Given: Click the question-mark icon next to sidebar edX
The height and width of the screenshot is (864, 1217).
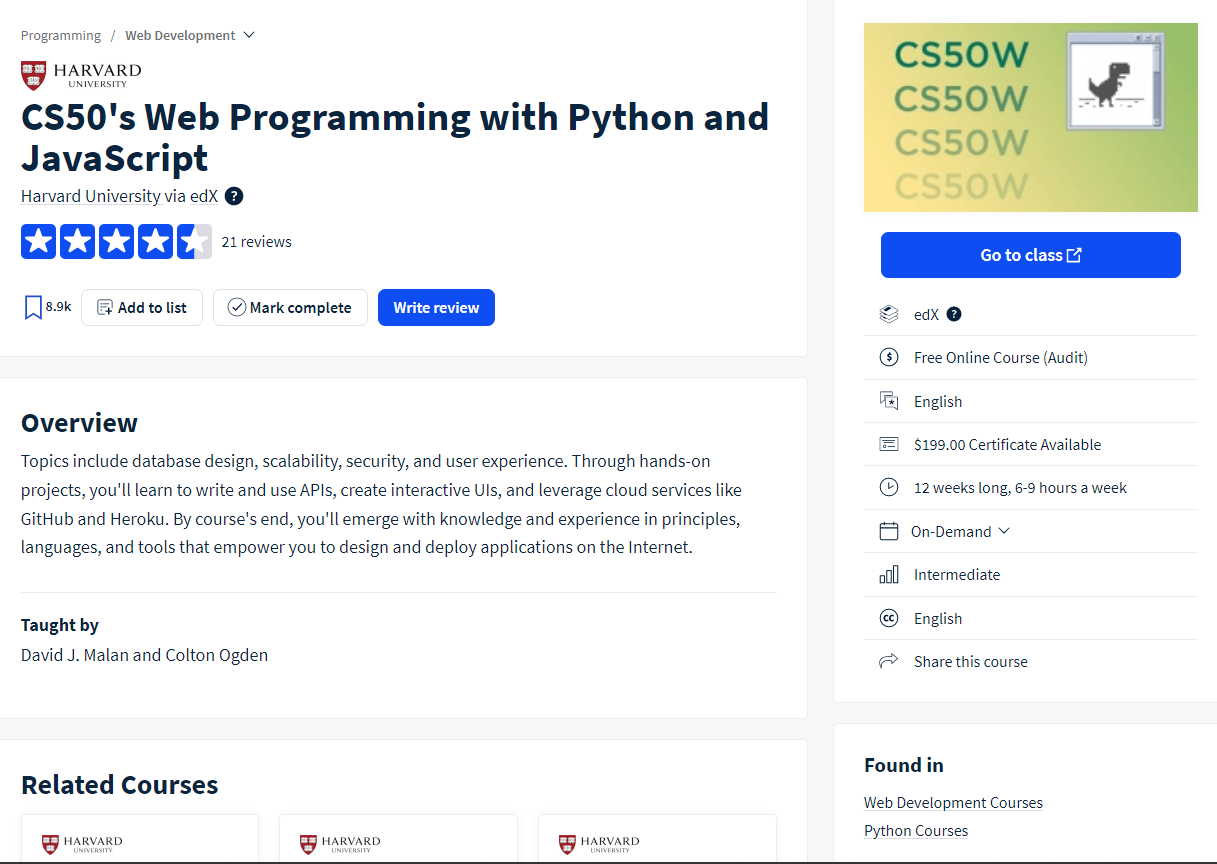Looking at the screenshot, I should [954, 314].
